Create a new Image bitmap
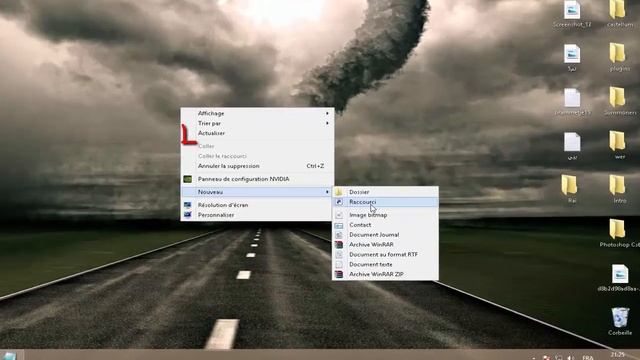This screenshot has height=360, width=640. click(385, 215)
